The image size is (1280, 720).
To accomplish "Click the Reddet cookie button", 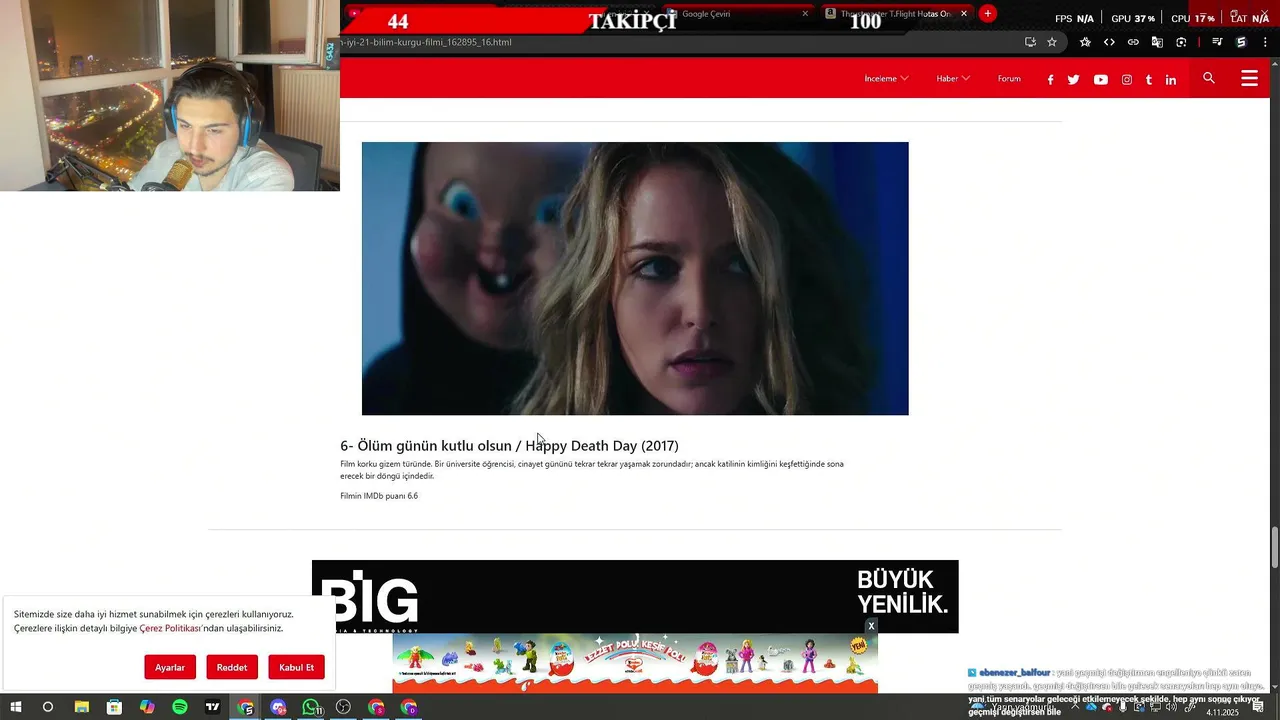I will pos(232,667).
